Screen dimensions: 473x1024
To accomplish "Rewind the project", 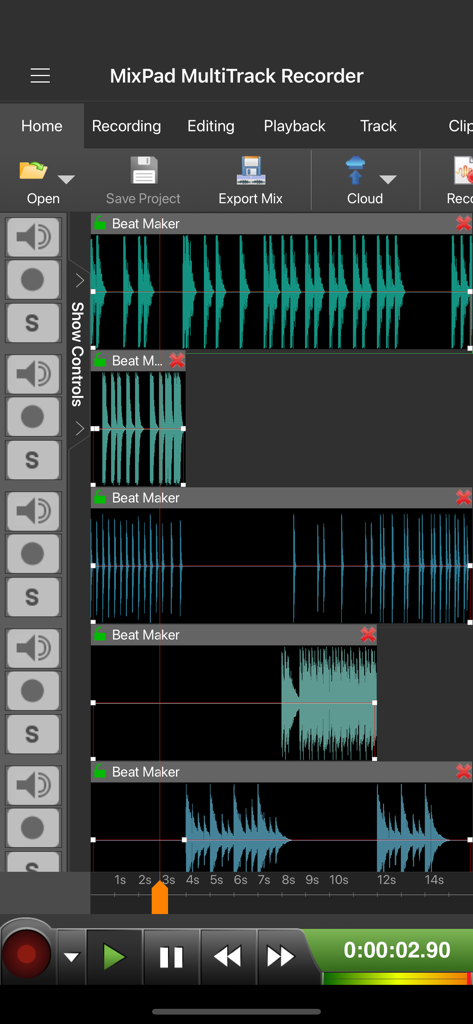I will [227, 957].
